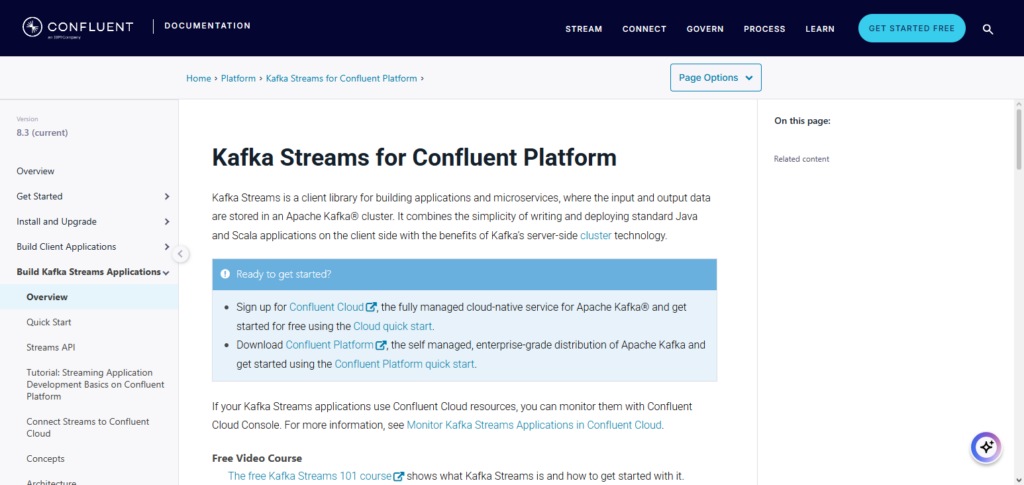Open the STREAM menu
This screenshot has height=485, width=1024.
(x=584, y=29)
